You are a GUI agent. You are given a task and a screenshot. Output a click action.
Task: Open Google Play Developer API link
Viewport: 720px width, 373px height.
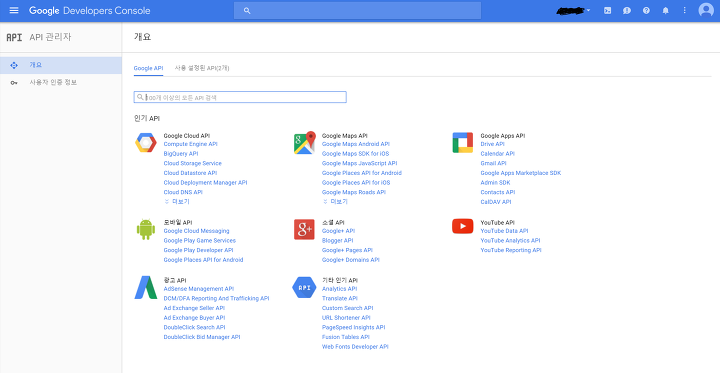click(198, 250)
